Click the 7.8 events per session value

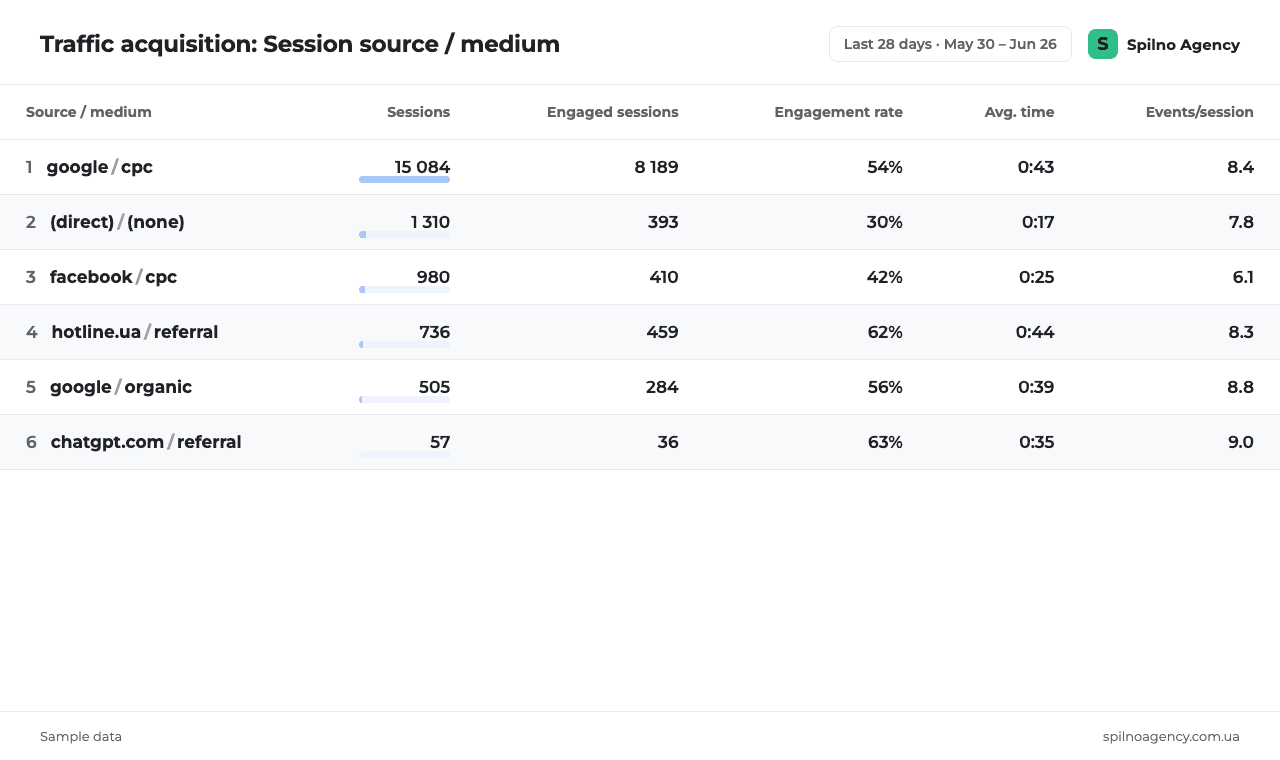(x=1241, y=222)
